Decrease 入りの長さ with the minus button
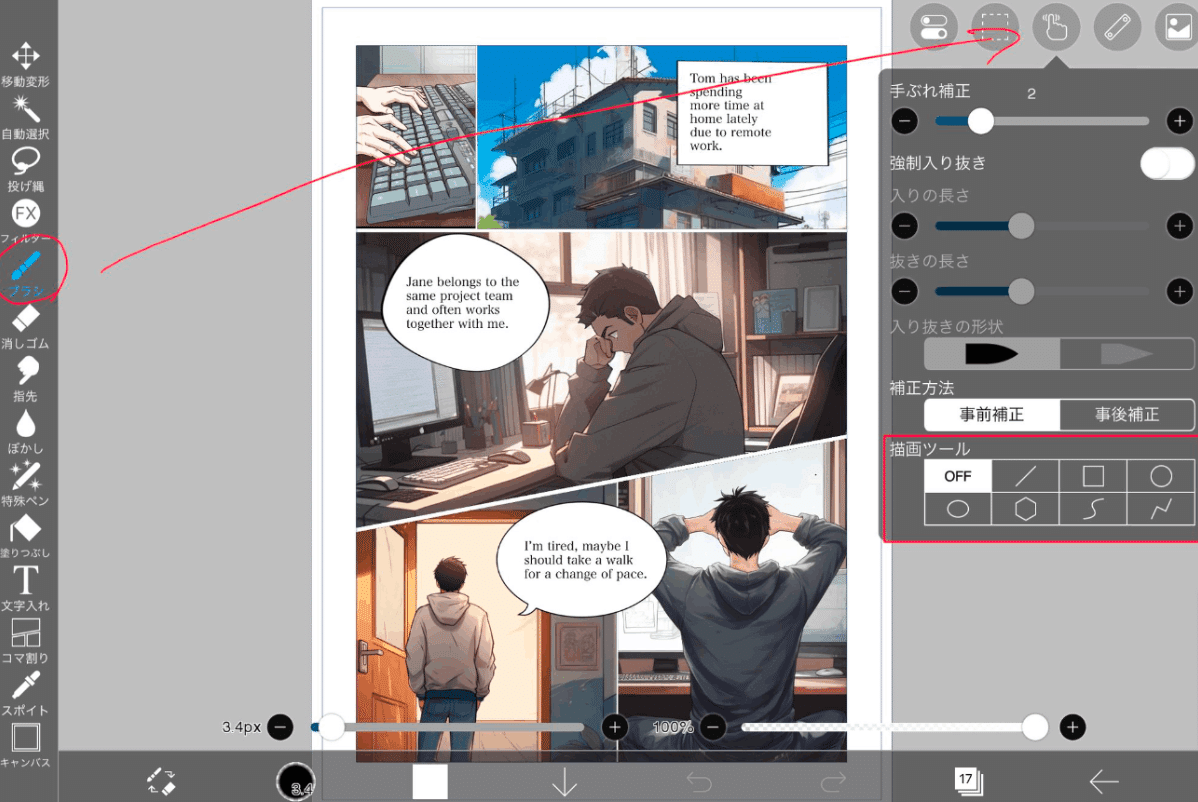The width and height of the screenshot is (1198, 802). point(905,225)
